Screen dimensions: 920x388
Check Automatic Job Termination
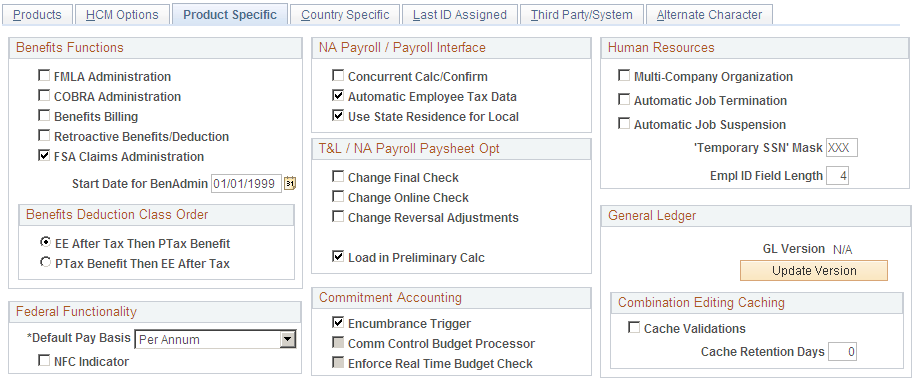[x=624, y=100]
